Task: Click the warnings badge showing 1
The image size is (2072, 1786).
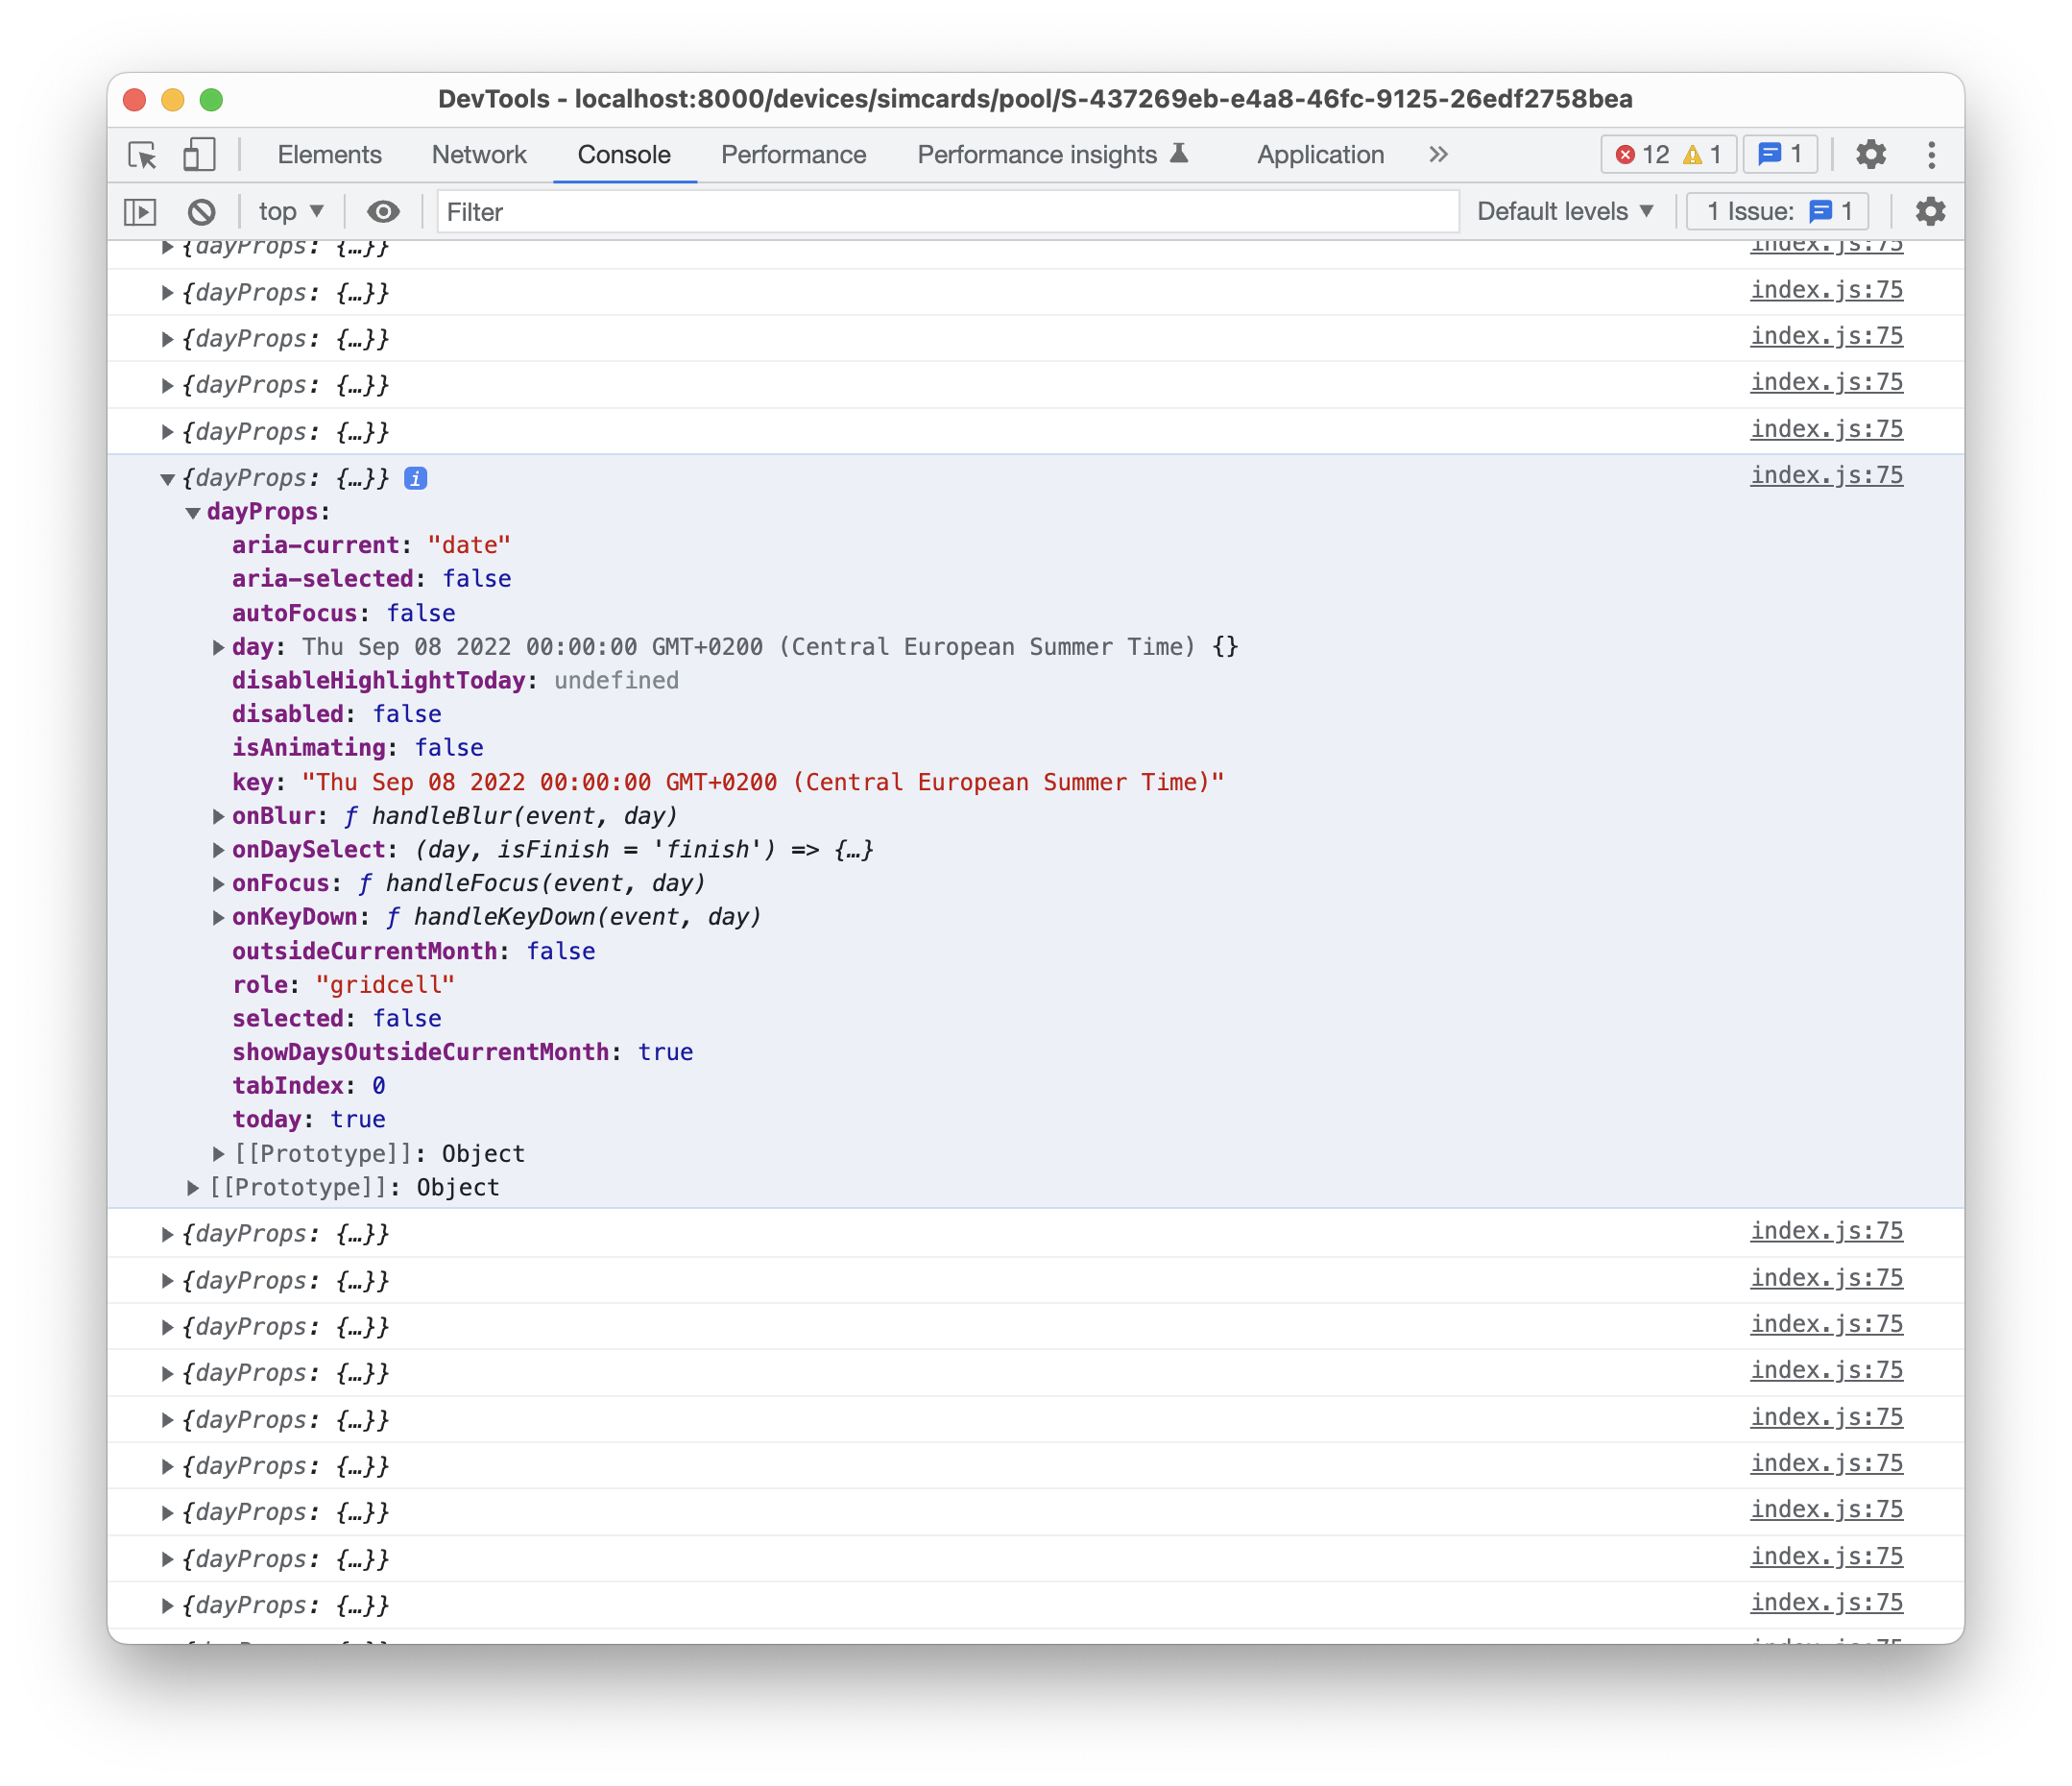Action: click(1702, 154)
